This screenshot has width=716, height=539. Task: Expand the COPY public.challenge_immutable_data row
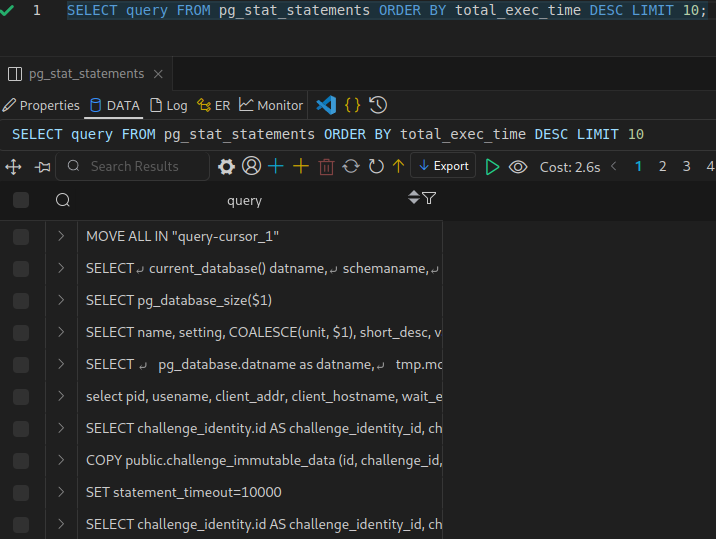click(61, 460)
